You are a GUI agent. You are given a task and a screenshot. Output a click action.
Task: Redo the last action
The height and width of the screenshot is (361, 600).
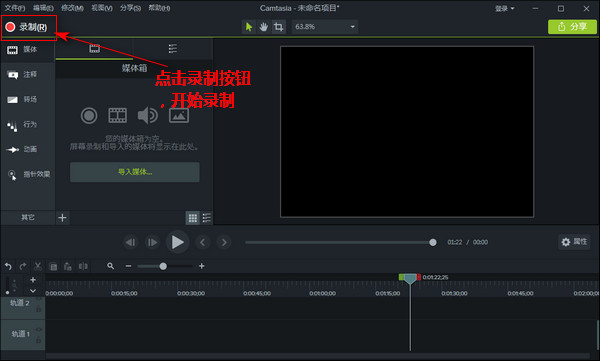point(23,266)
